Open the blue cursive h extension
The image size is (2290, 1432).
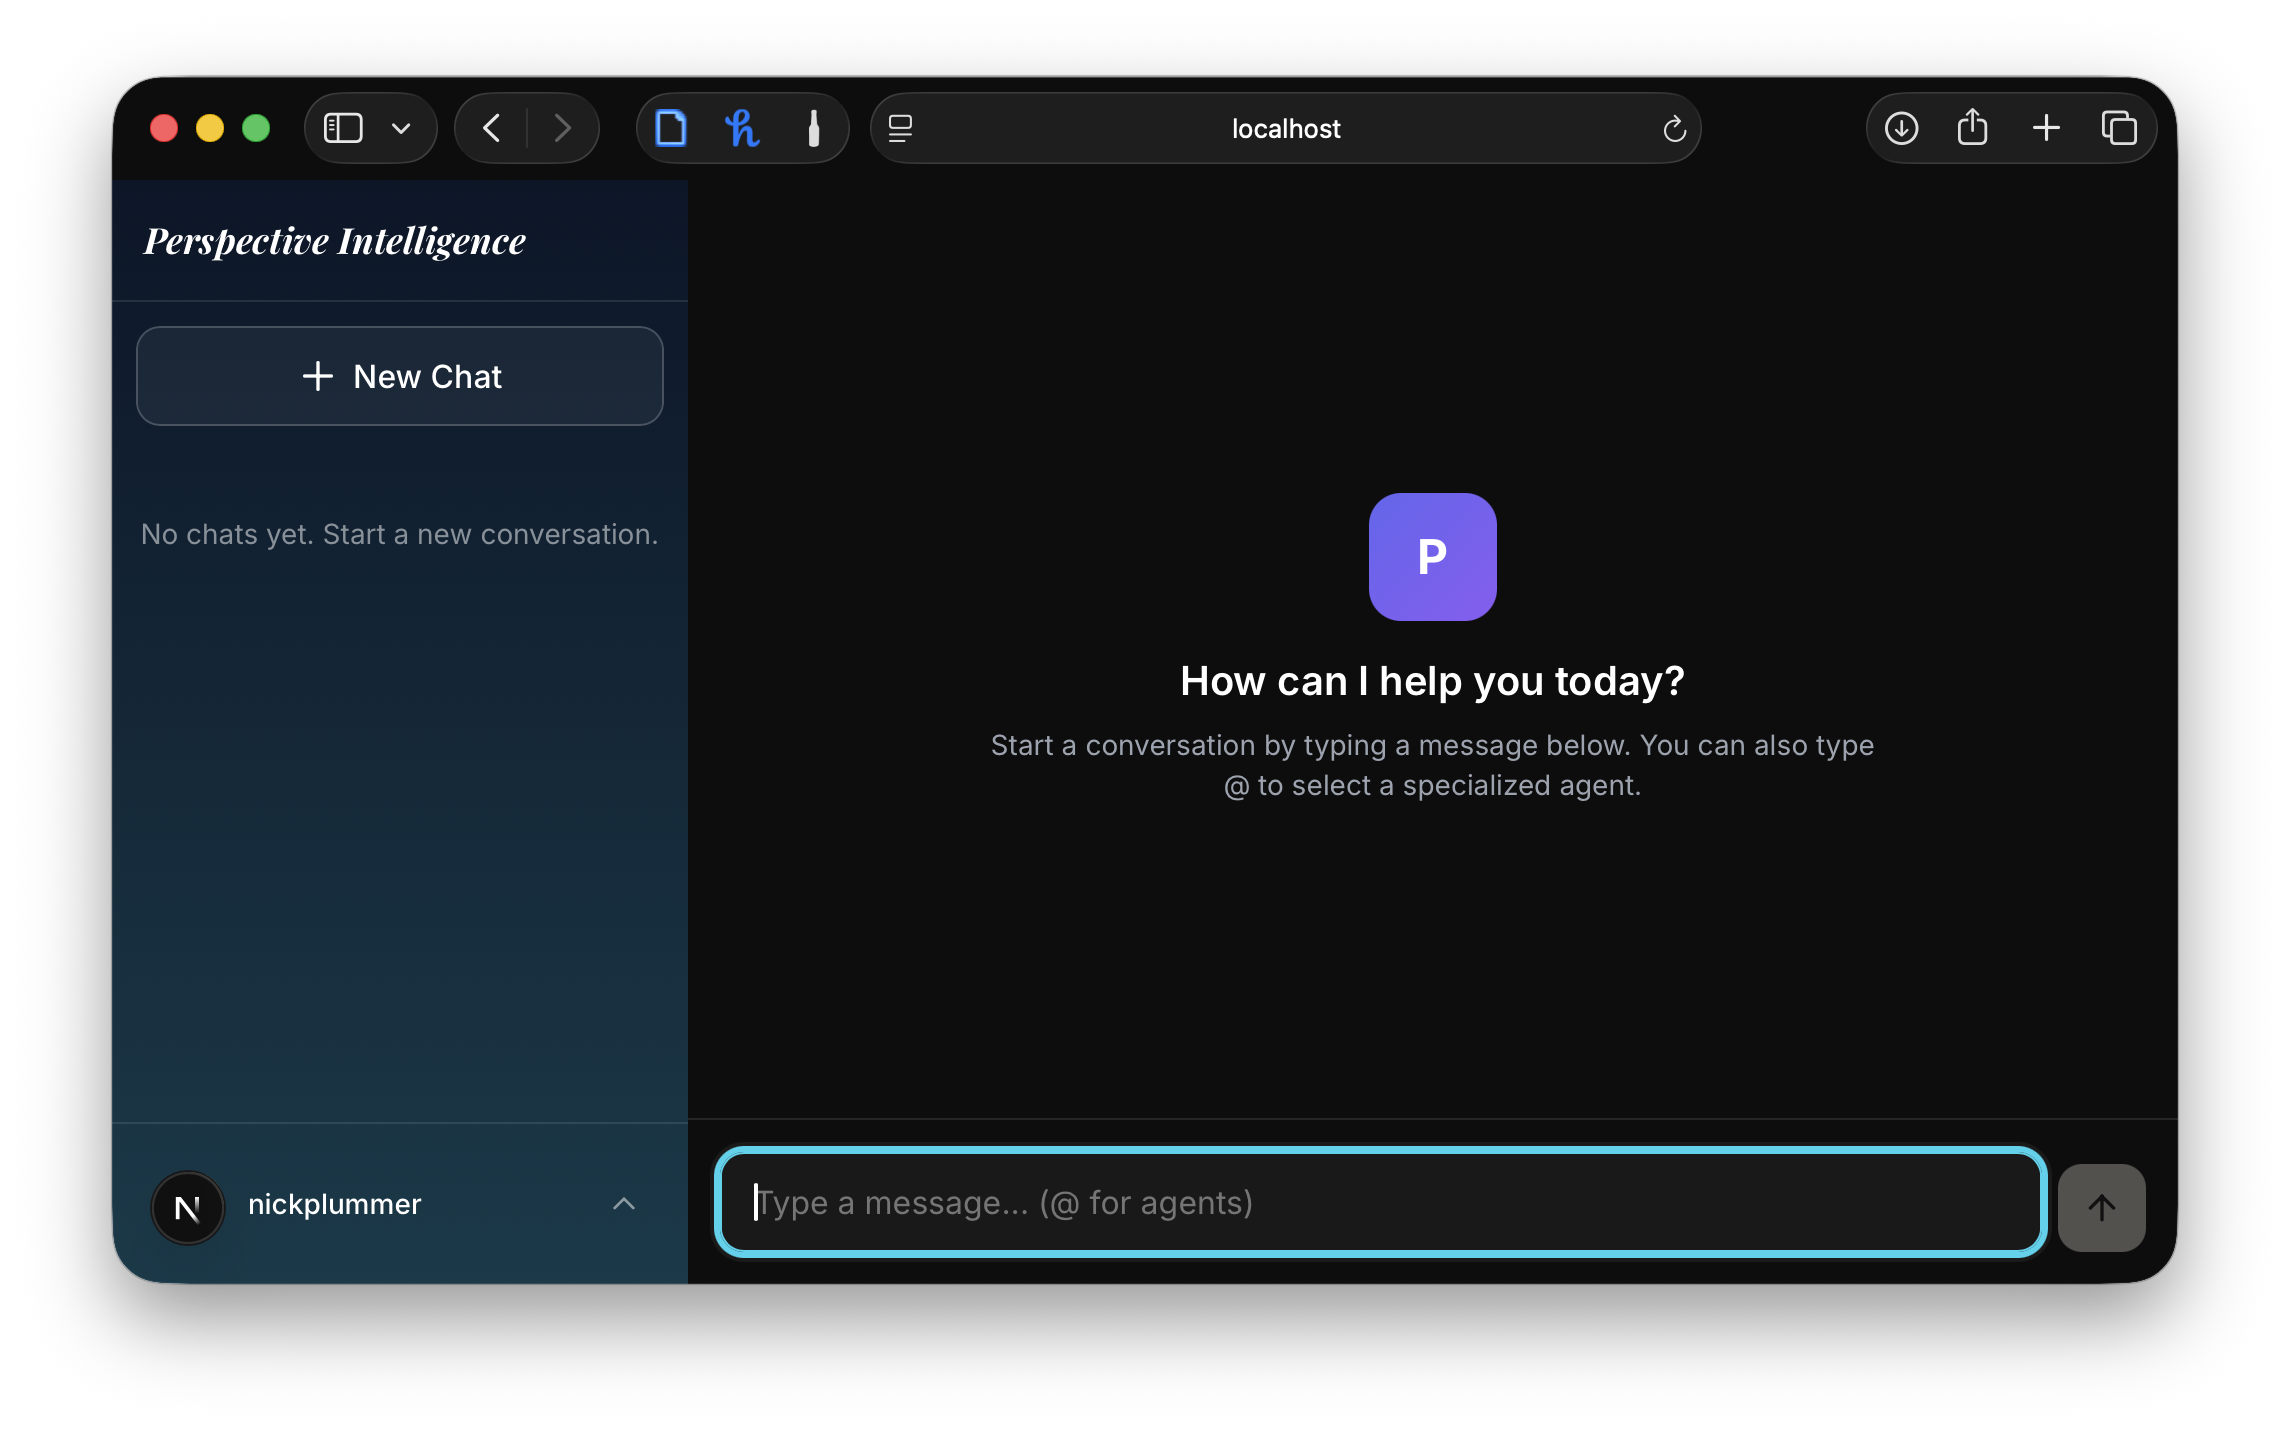[x=742, y=128]
